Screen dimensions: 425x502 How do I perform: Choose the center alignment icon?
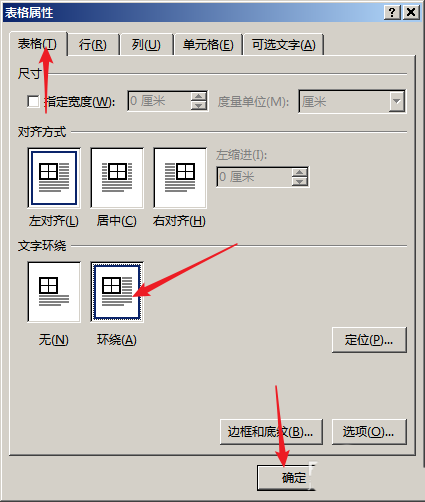click(x=117, y=178)
